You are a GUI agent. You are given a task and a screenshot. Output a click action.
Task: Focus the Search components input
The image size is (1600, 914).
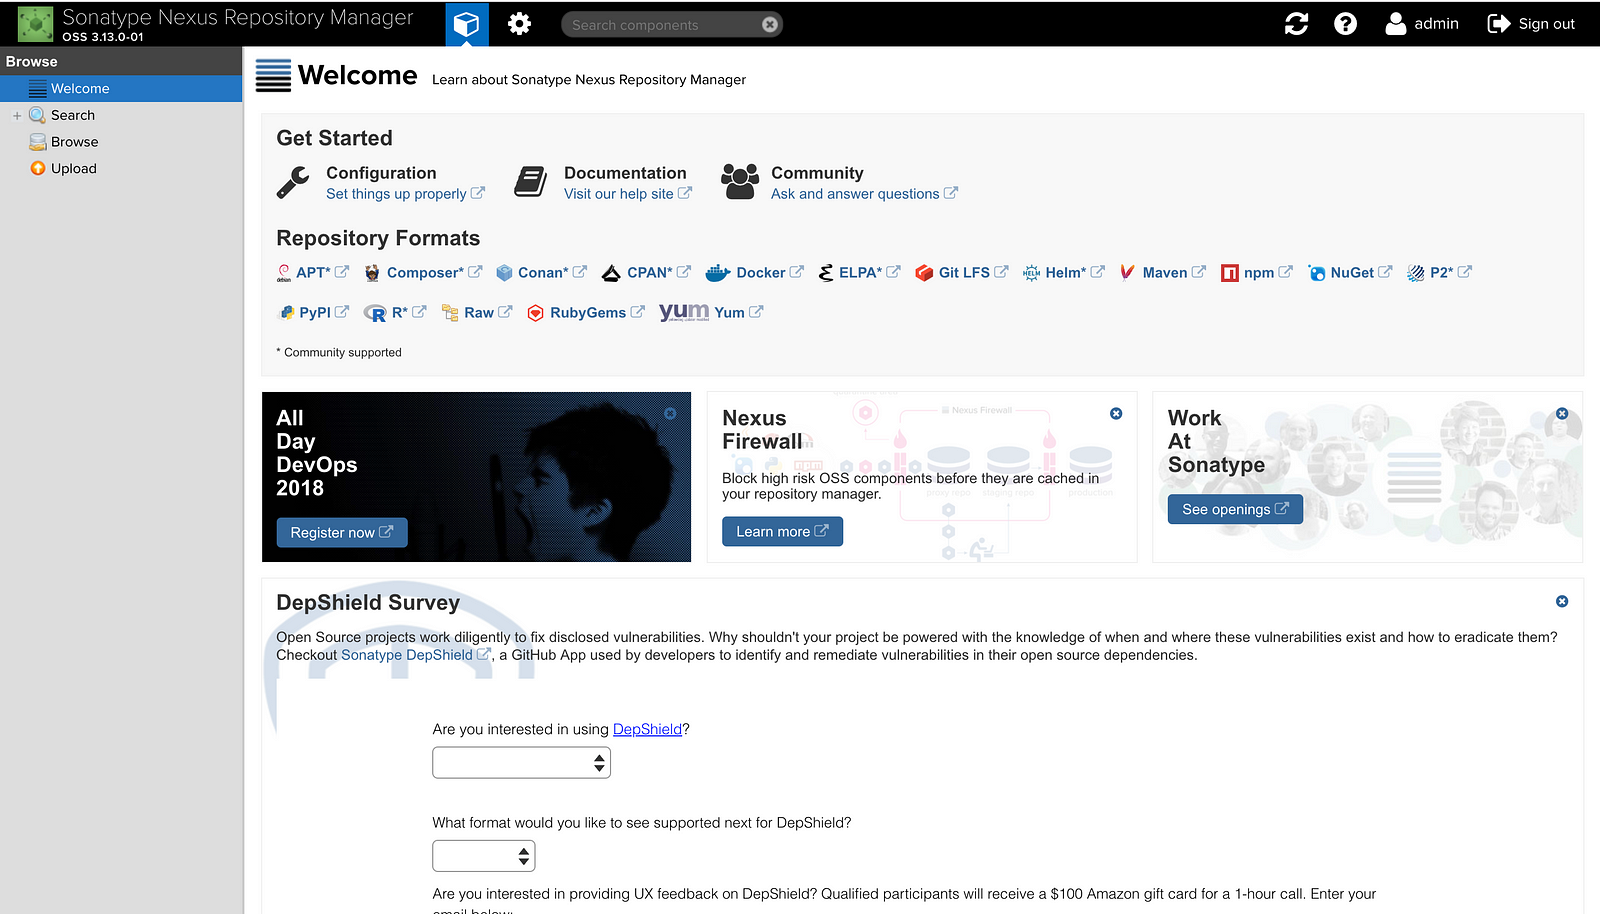click(x=662, y=25)
